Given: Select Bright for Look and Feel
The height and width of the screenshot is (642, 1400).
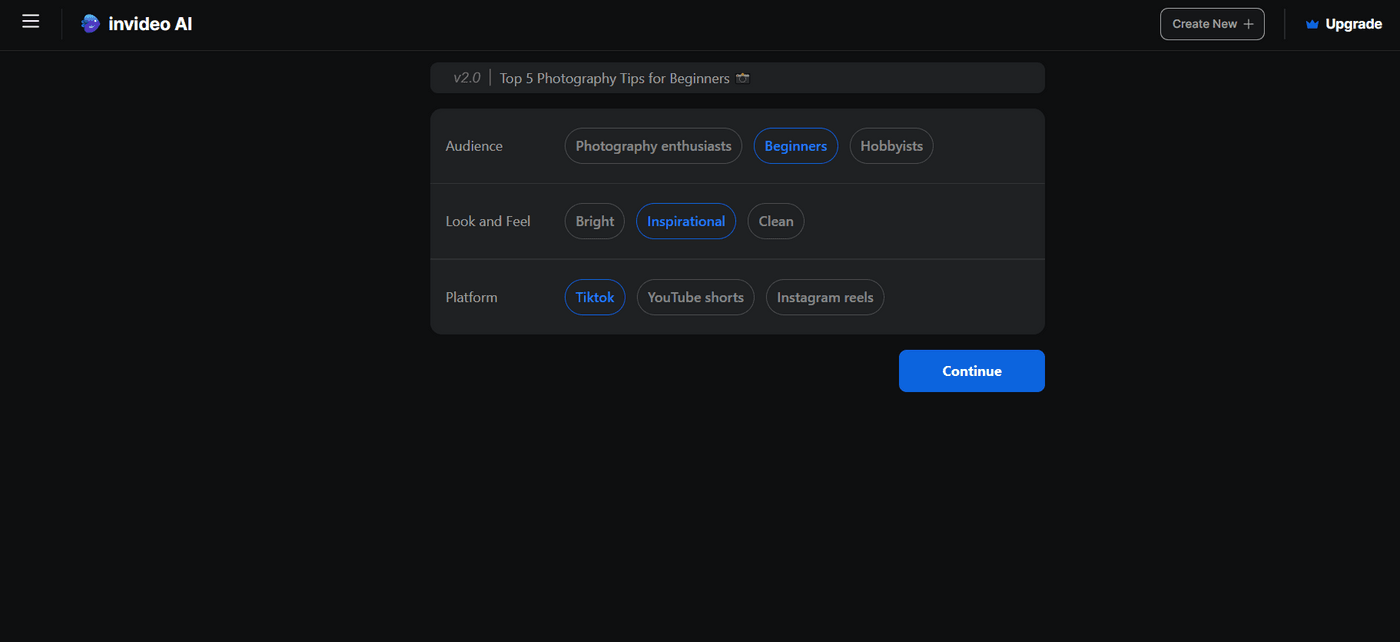Looking at the screenshot, I should (x=594, y=221).
